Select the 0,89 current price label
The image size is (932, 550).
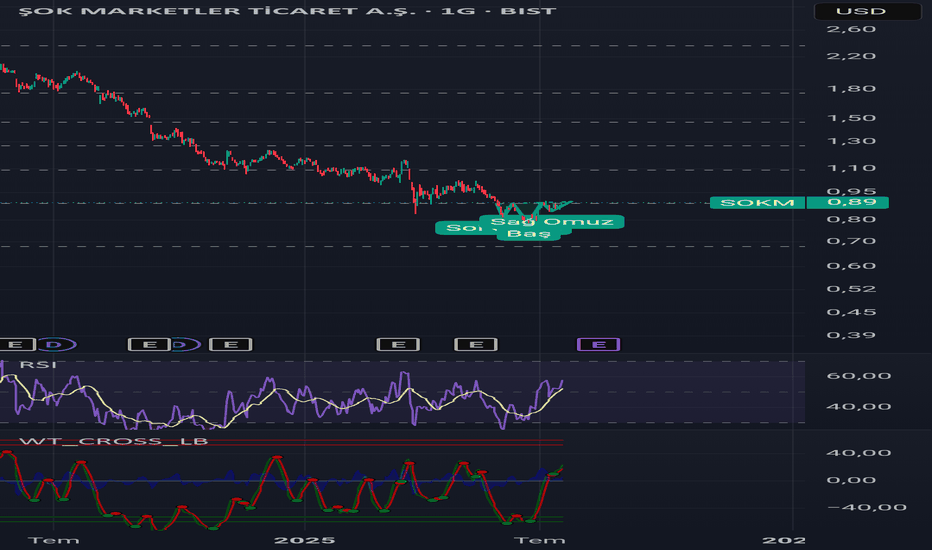pos(848,203)
